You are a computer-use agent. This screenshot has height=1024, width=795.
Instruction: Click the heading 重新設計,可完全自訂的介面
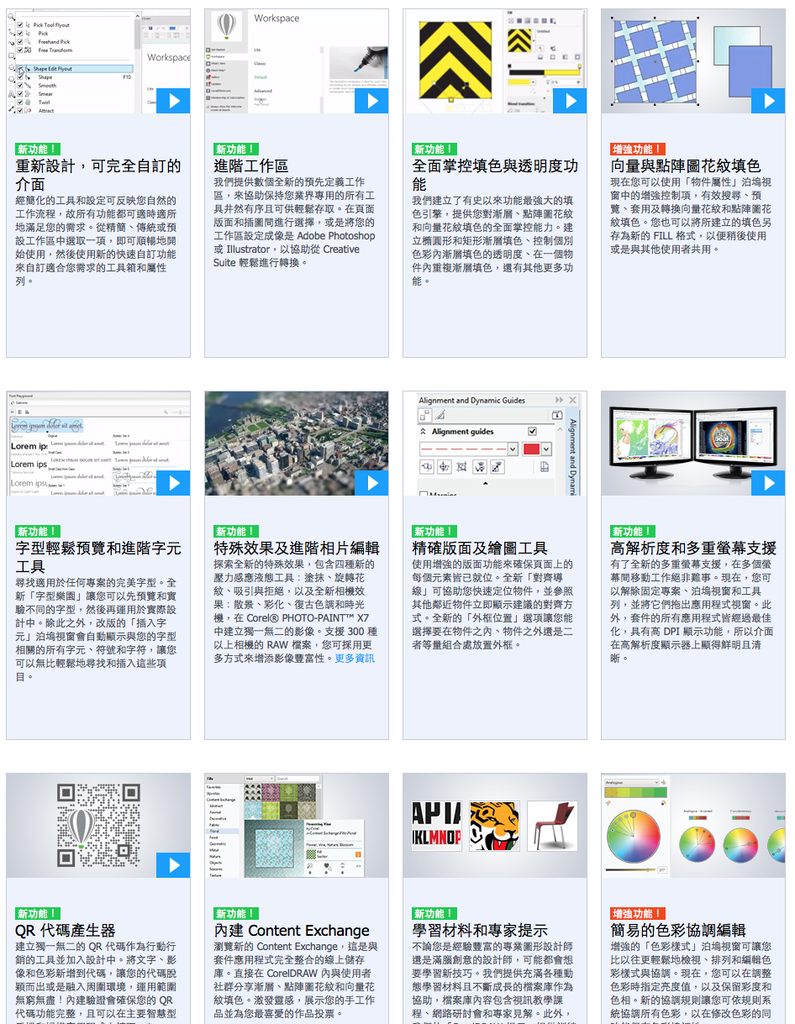98,175
